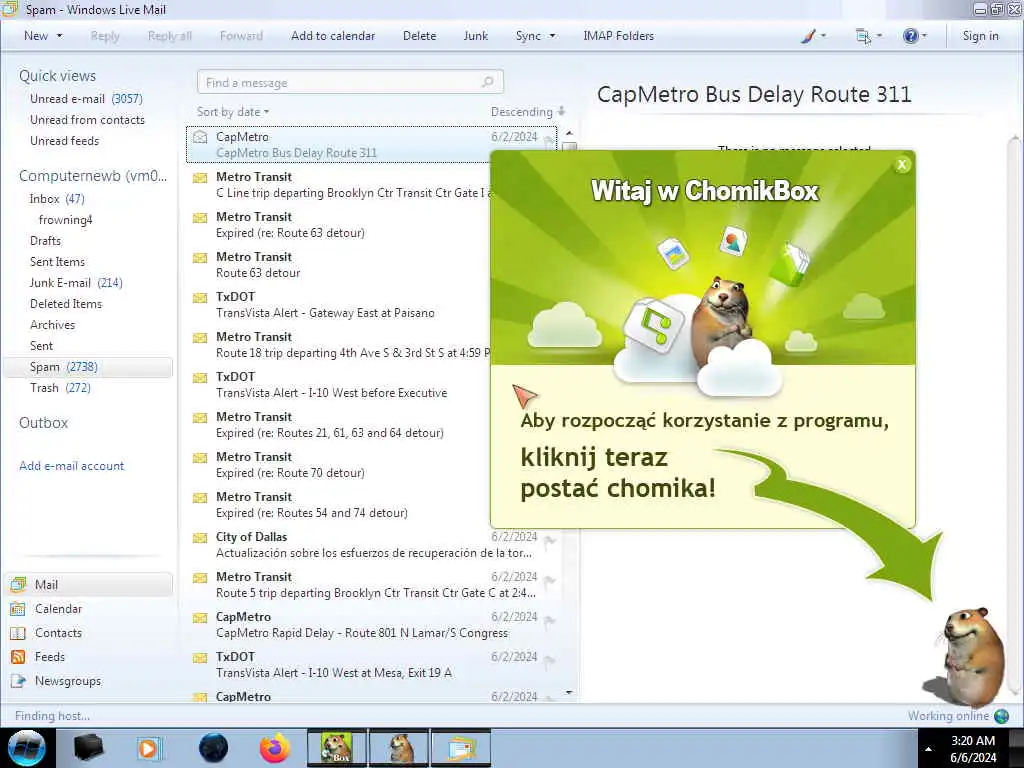Screen dimensions: 1024x768
Task: Open the media player taskbar icon
Action: tap(149, 748)
